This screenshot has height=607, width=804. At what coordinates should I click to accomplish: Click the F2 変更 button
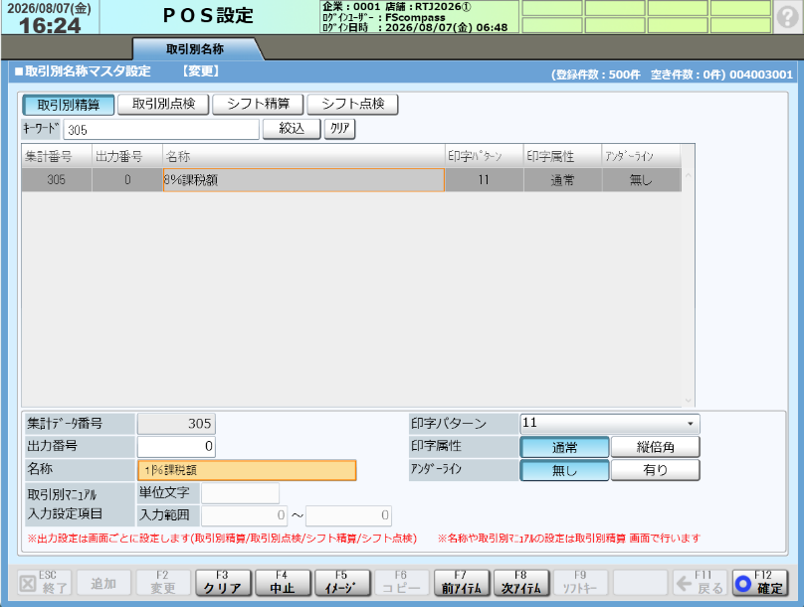tap(163, 583)
